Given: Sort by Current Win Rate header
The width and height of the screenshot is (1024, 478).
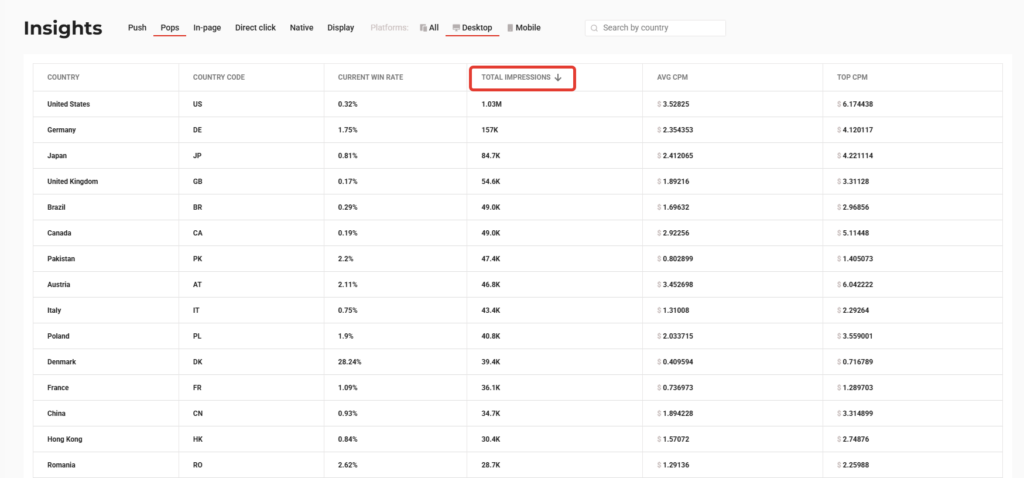Looking at the screenshot, I should (x=369, y=77).
